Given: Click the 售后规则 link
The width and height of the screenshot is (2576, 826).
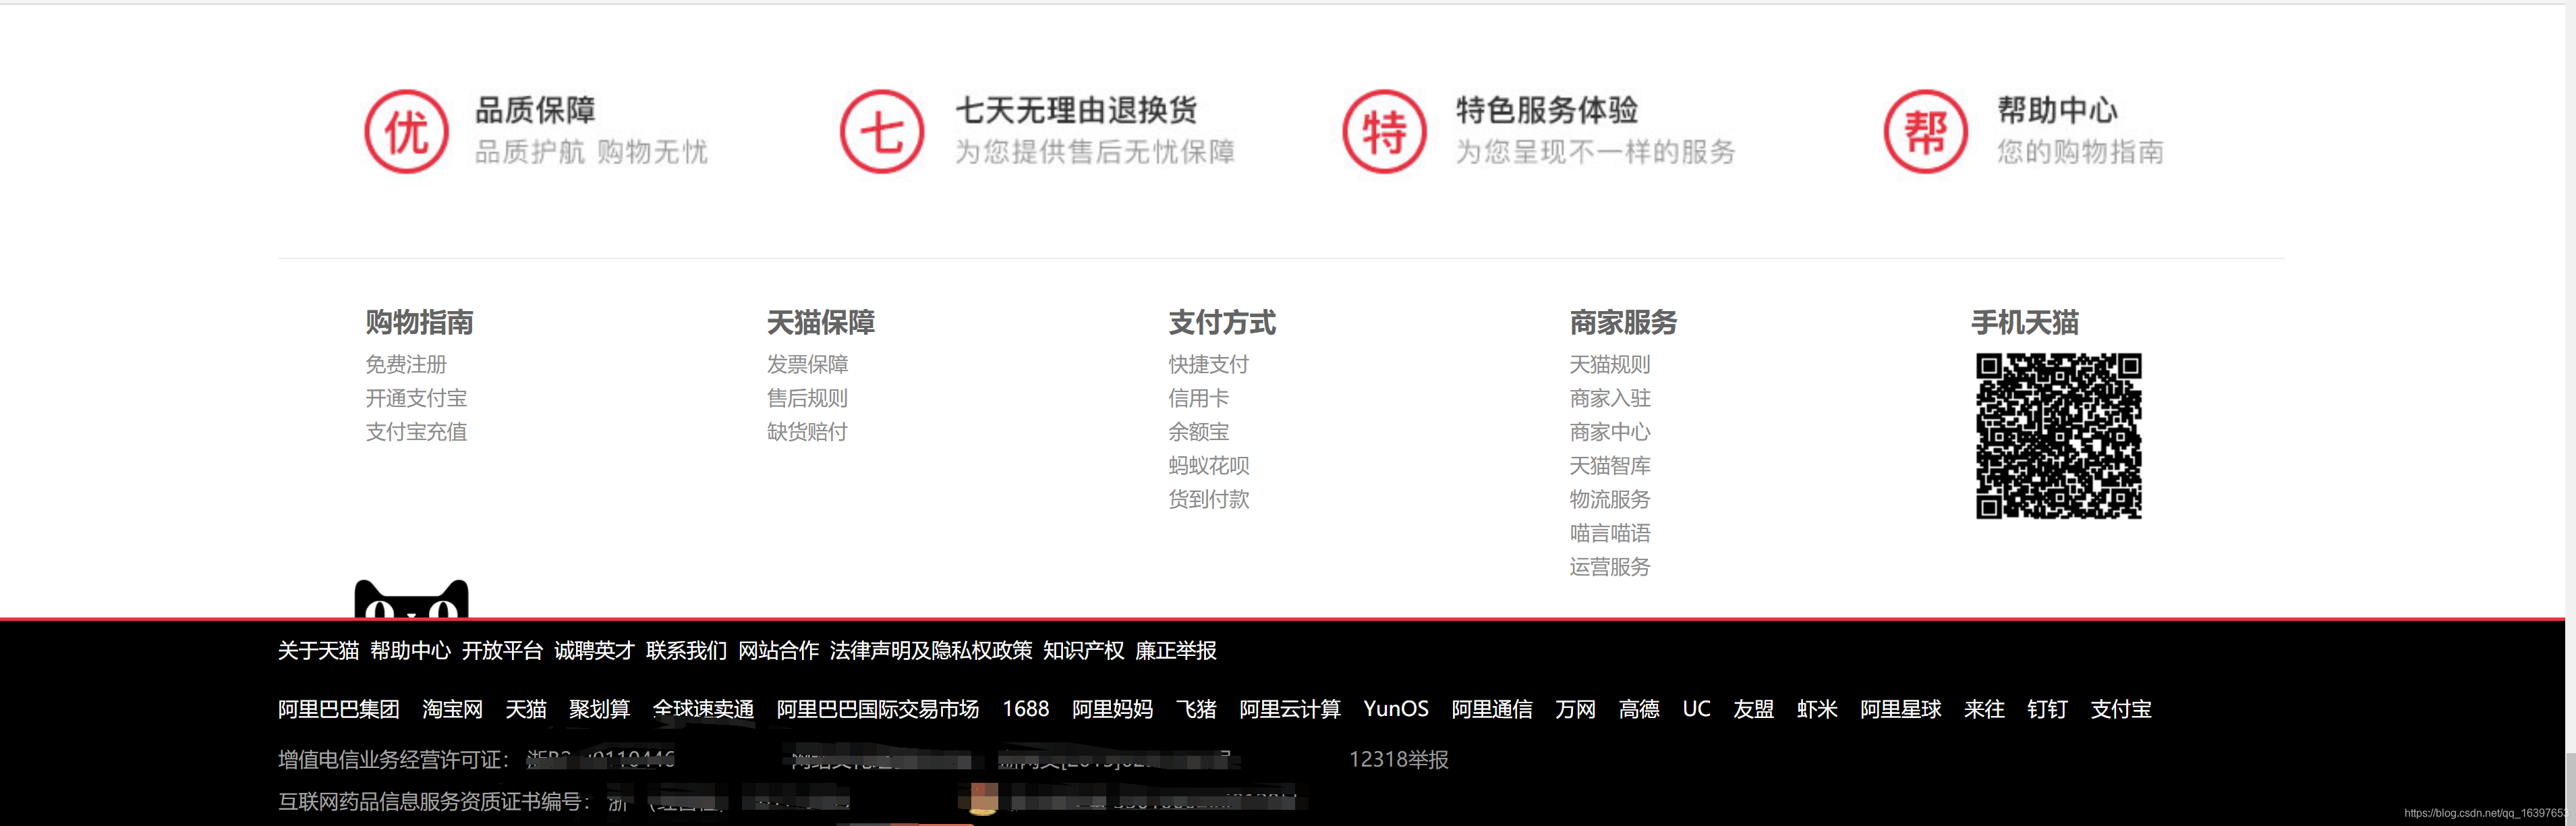Looking at the screenshot, I should [807, 398].
